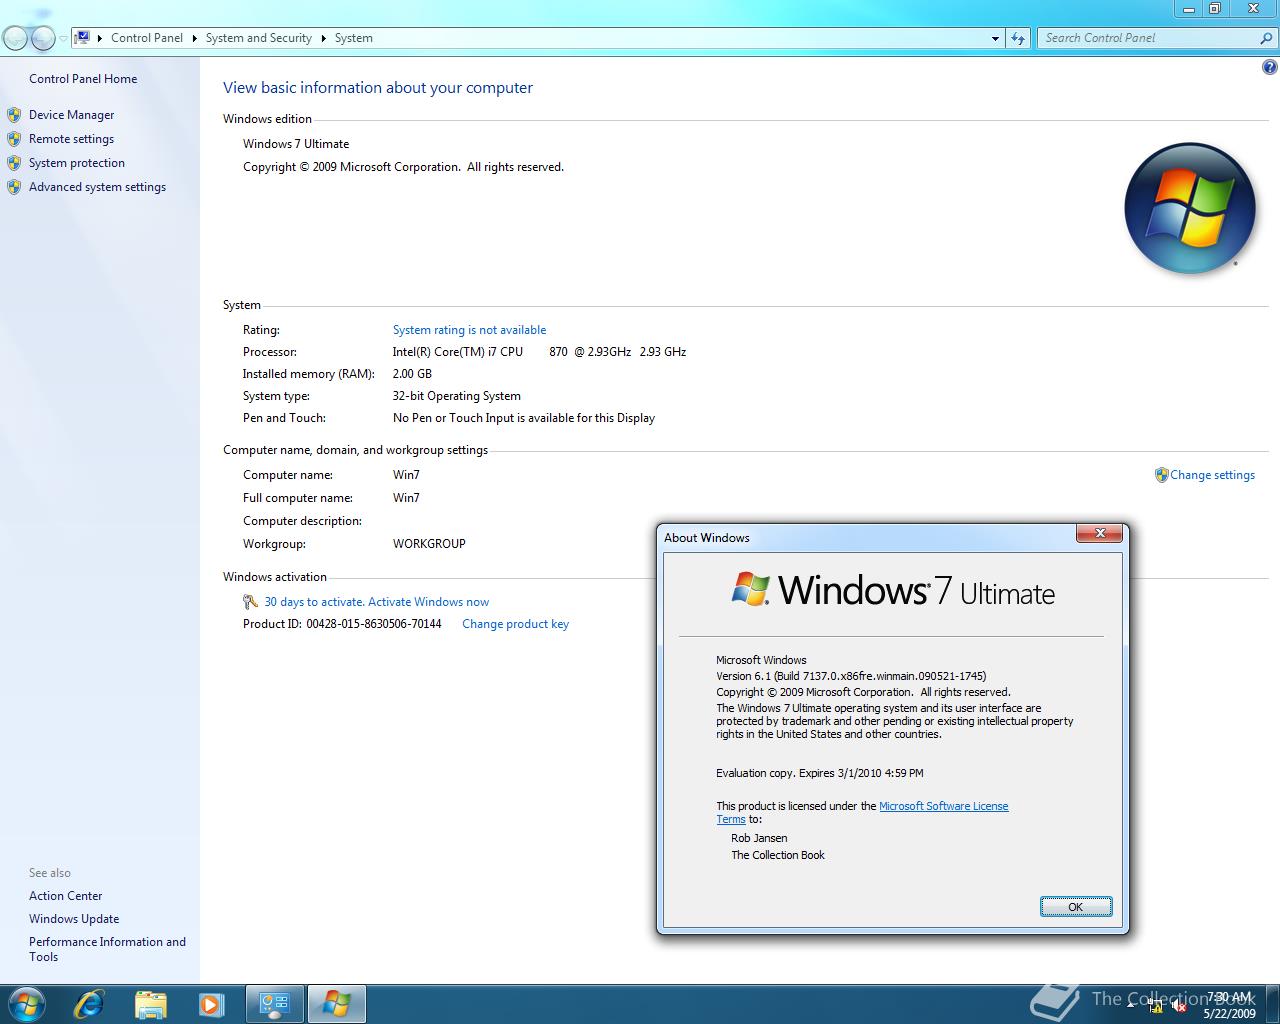The height and width of the screenshot is (1024, 1280).
Task: Click the Control Panel icon in address bar
Action: click(83, 38)
